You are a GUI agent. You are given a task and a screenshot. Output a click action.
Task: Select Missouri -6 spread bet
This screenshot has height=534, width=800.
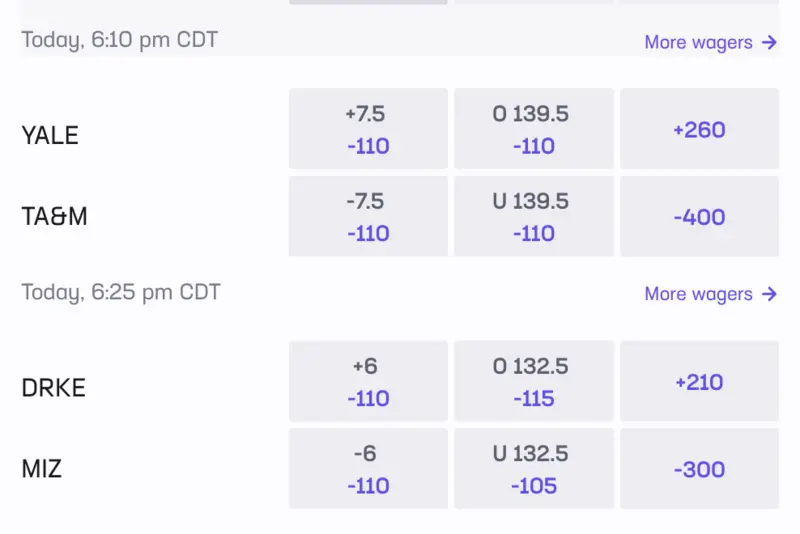coord(368,469)
